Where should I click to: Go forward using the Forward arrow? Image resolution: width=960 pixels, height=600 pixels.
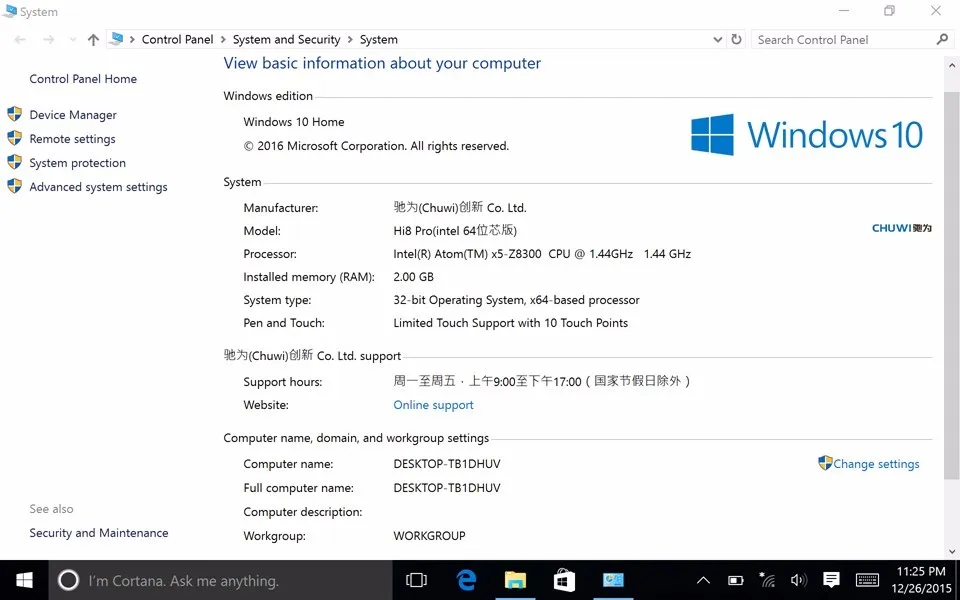tap(48, 40)
